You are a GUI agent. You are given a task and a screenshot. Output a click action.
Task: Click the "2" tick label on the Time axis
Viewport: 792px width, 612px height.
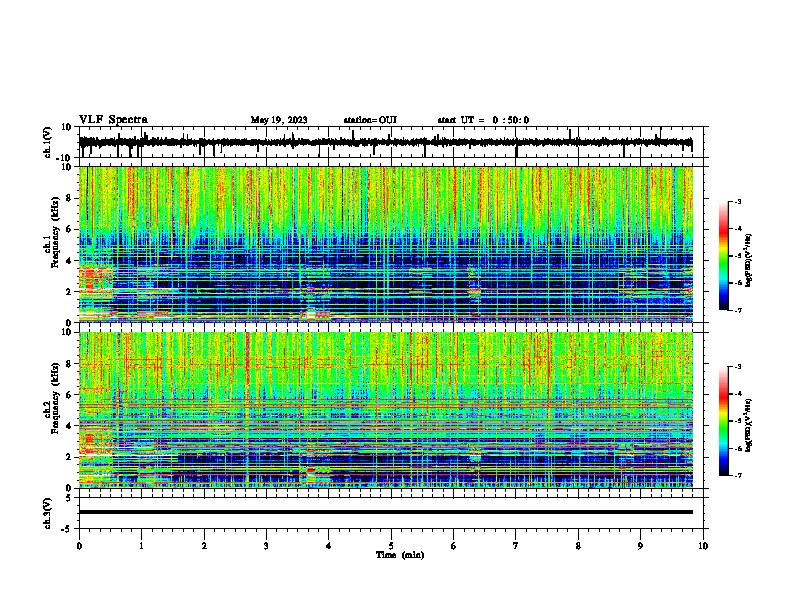pos(204,546)
